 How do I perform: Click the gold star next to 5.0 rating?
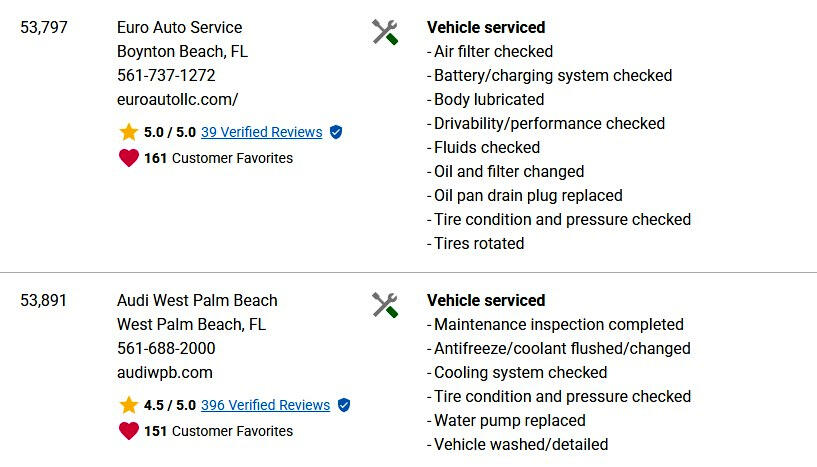pos(128,132)
